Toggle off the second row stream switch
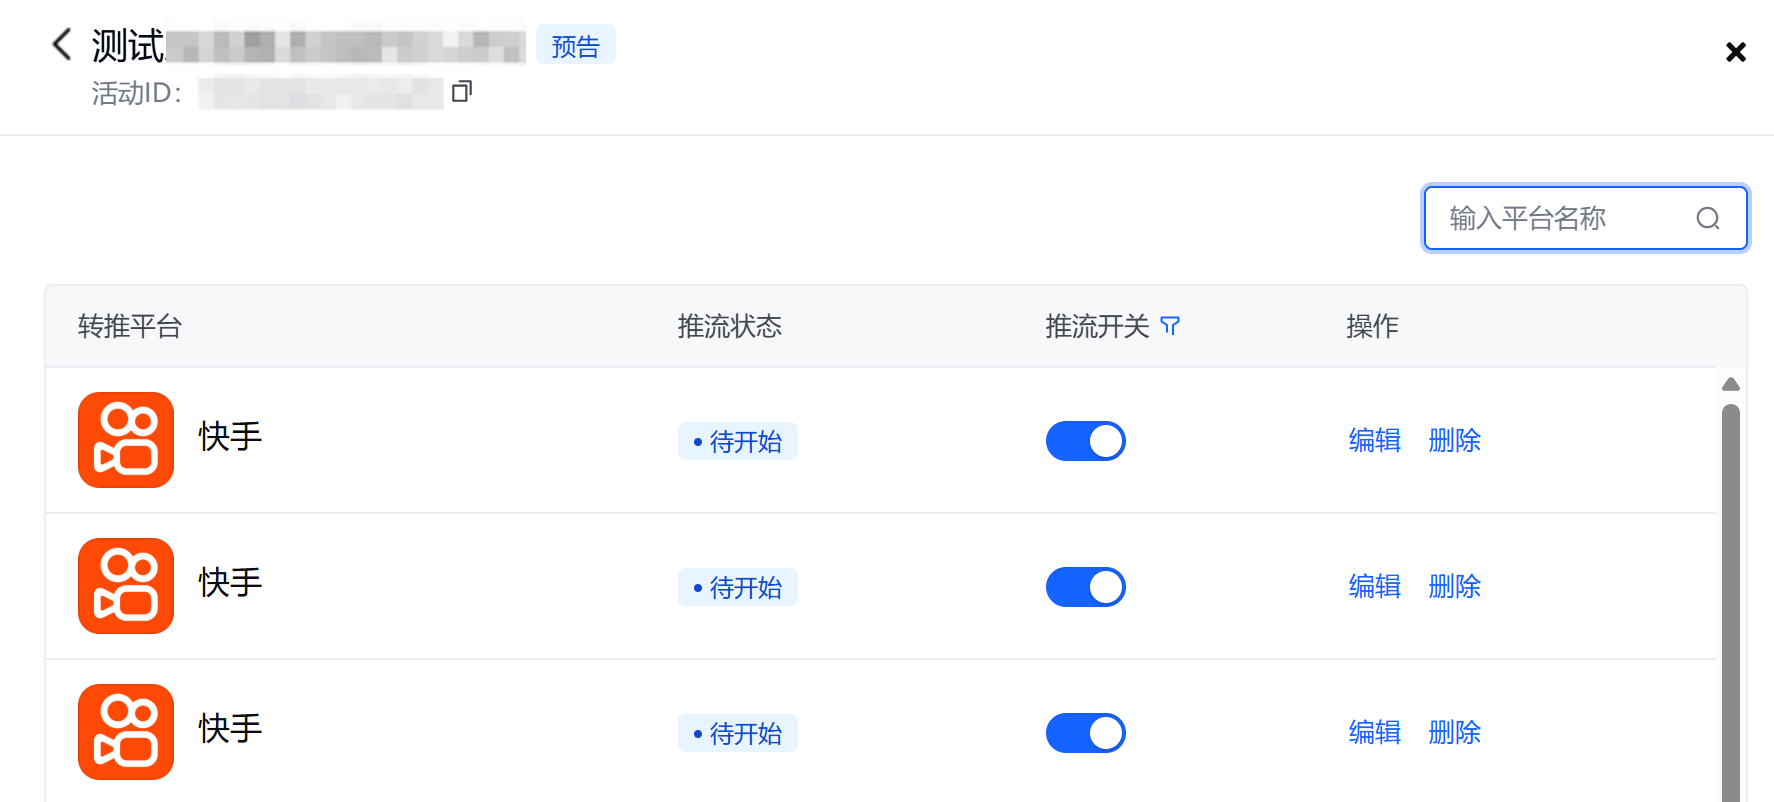Screen dimensions: 1774x802 click(1085, 587)
